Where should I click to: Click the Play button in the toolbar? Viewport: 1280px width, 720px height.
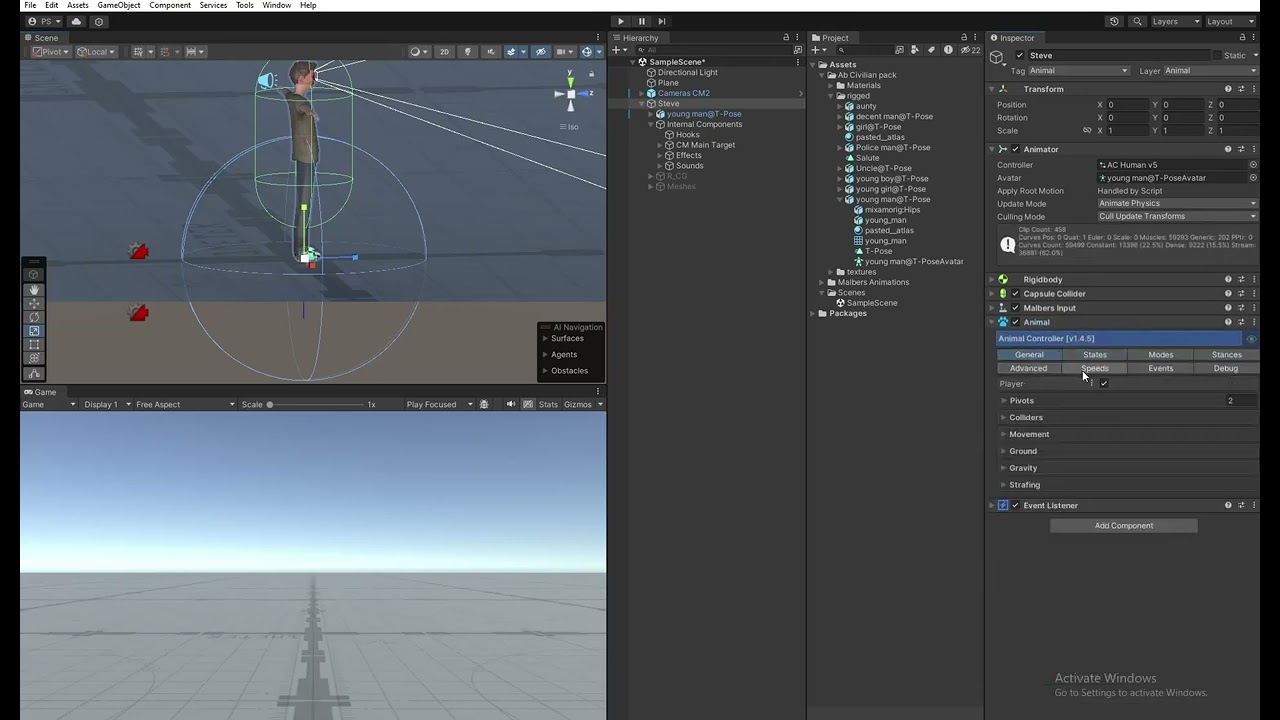click(x=620, y=21)
